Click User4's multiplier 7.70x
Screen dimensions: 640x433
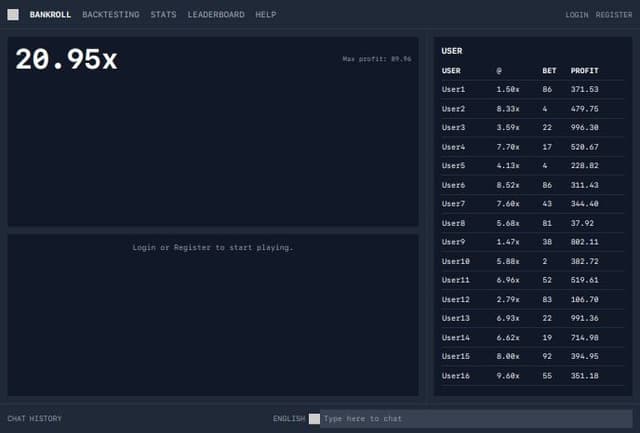508,147
